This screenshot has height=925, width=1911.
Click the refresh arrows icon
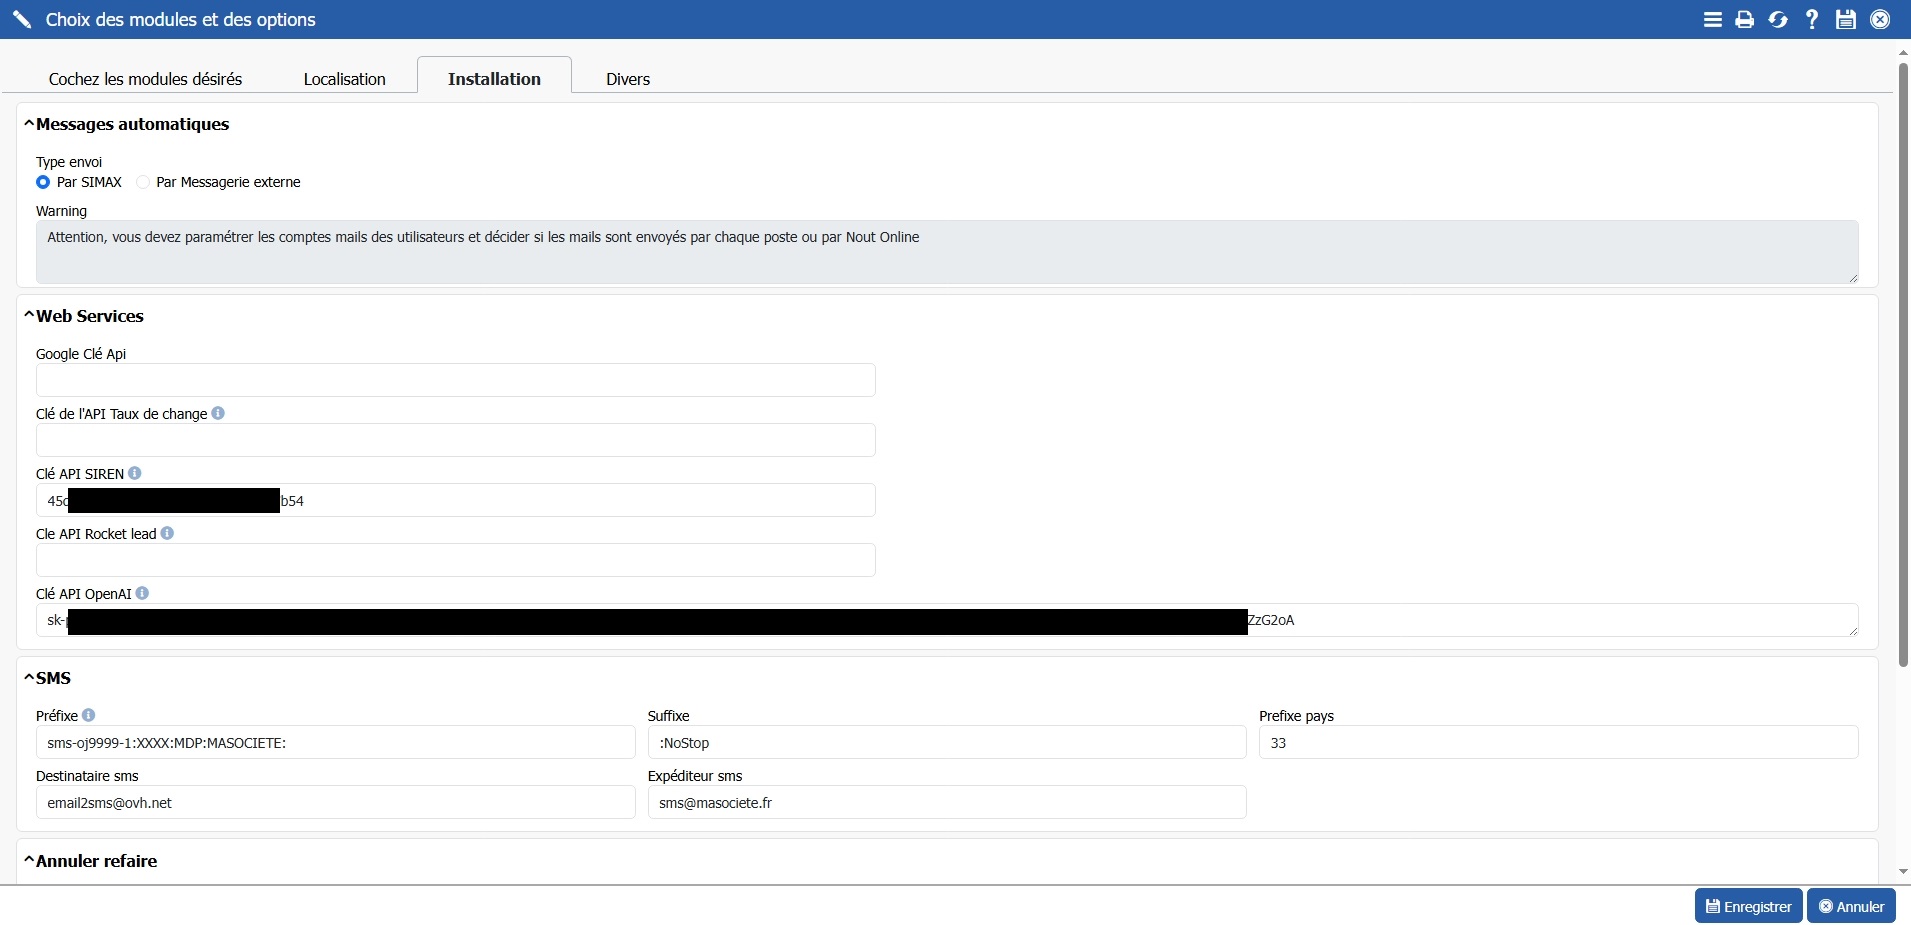[x=1778, y=20]
